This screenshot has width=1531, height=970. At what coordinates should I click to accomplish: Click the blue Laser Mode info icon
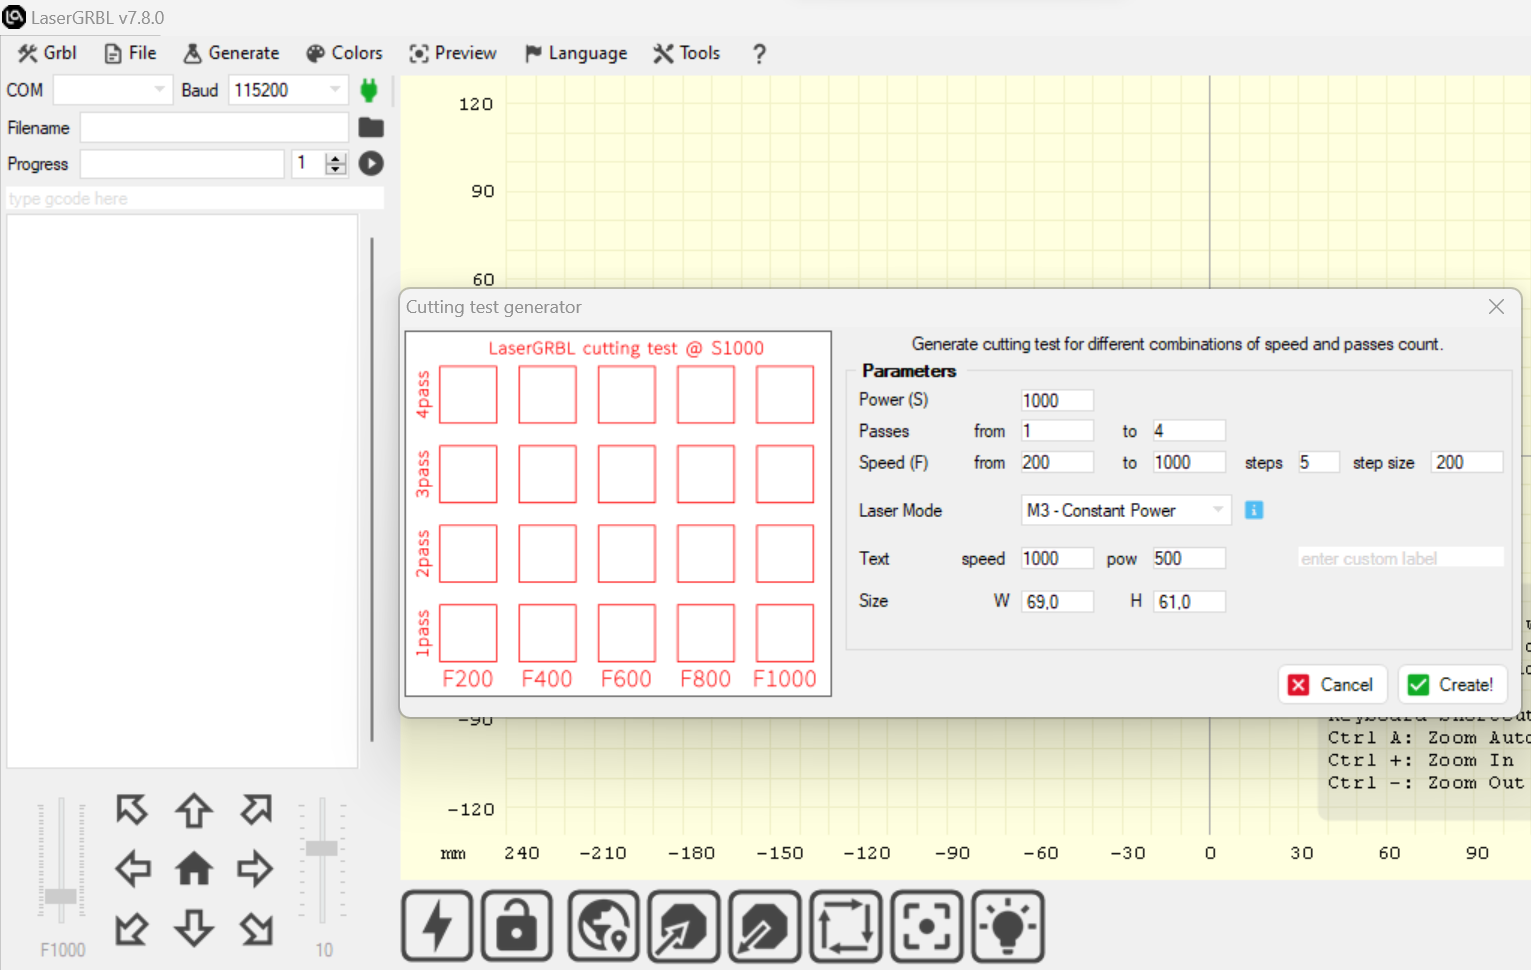pyautogui.click(x=1253, y=510)
